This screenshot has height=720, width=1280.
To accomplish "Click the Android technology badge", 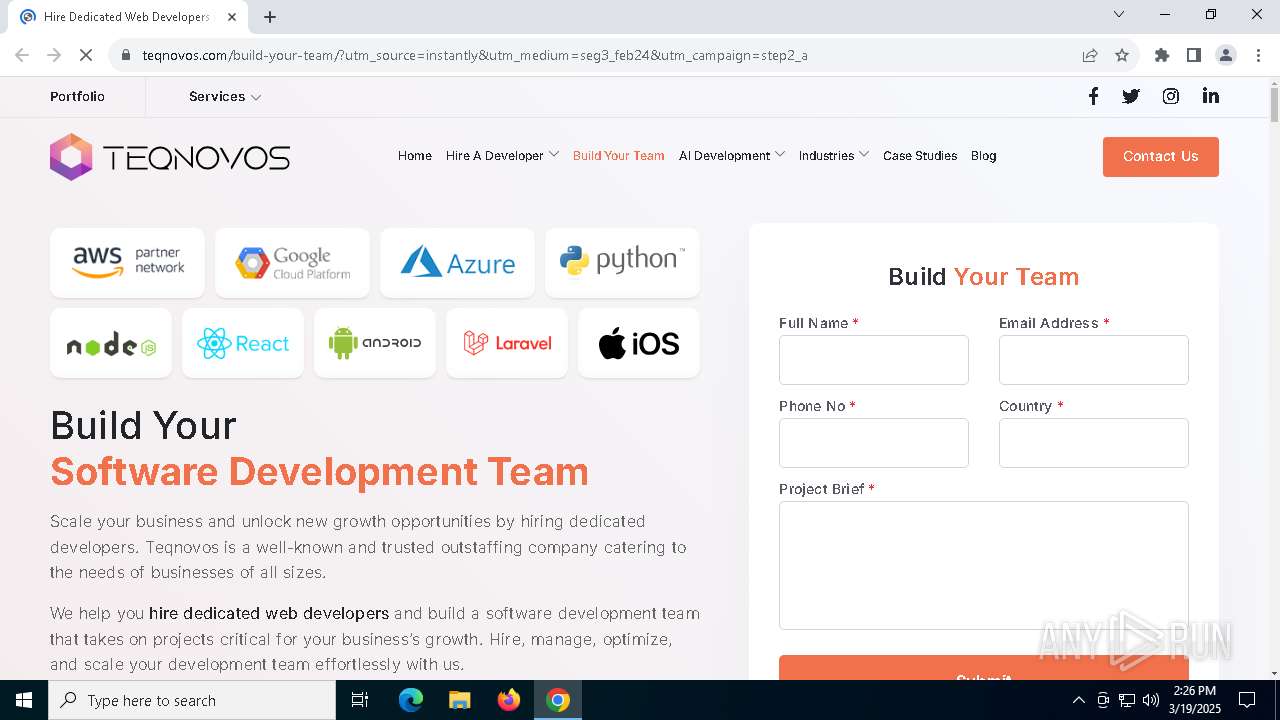I will tap(375, 343).
